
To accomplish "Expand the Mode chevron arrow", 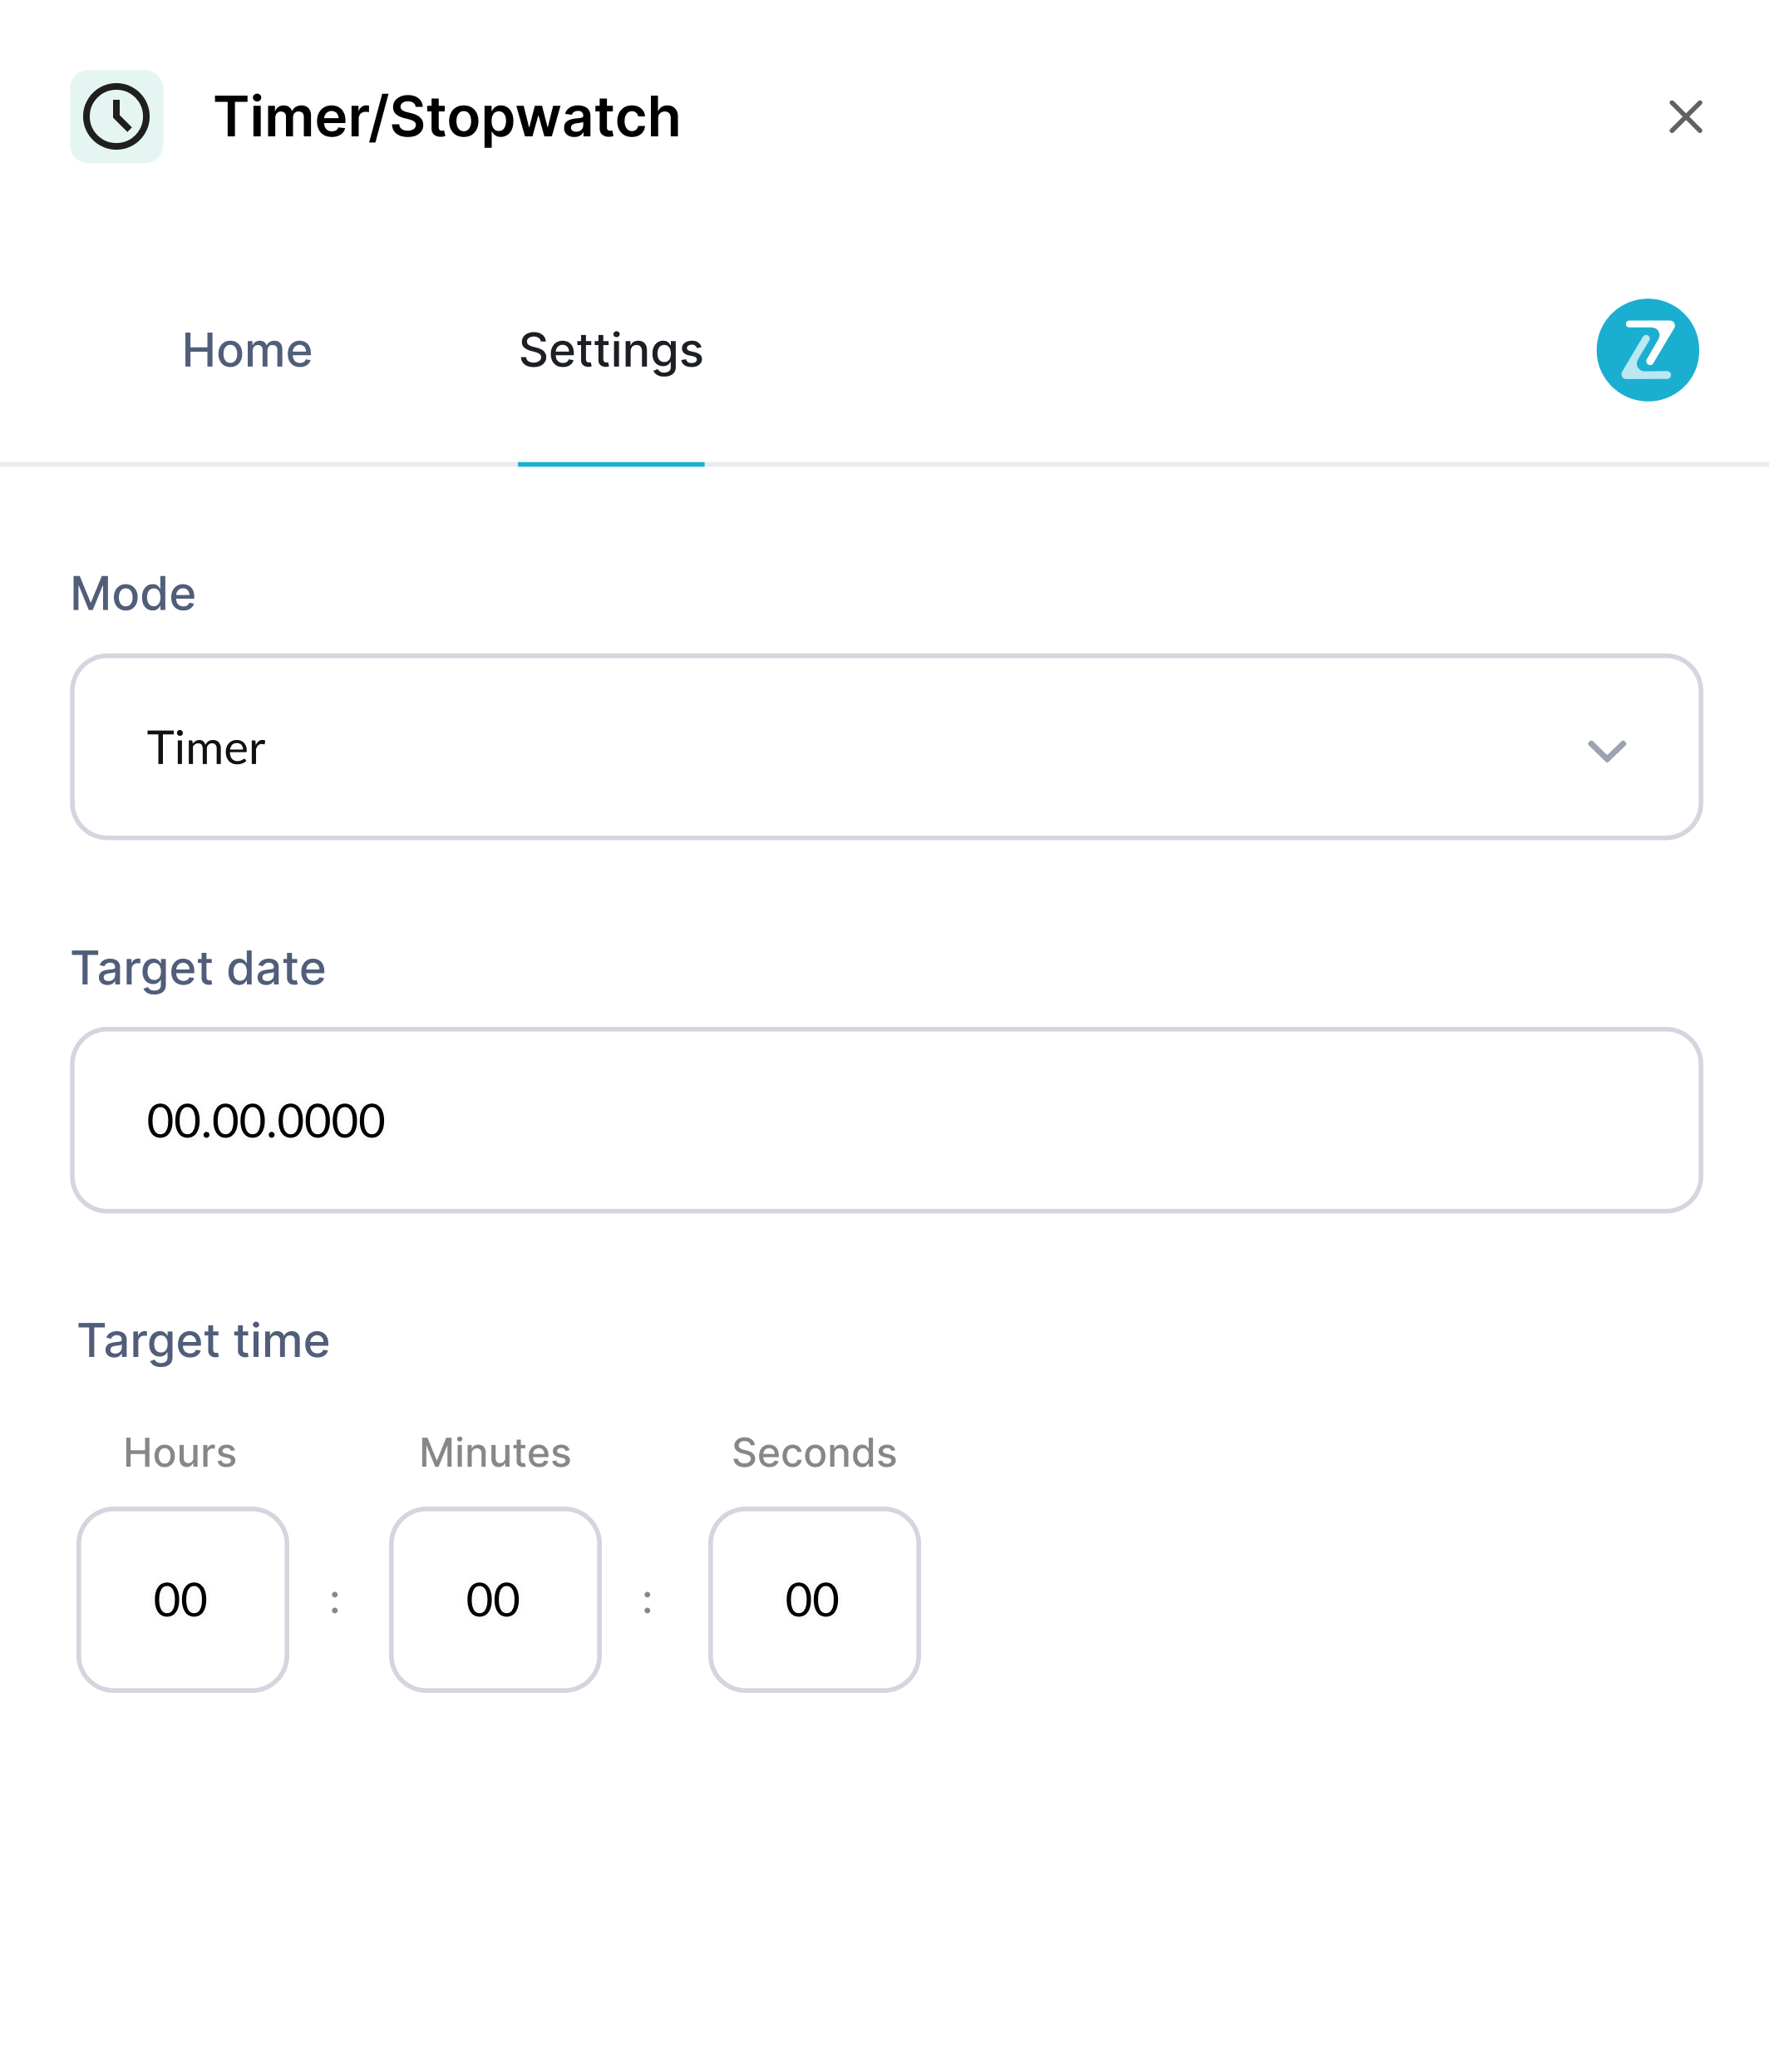I will click(1606, 750).
